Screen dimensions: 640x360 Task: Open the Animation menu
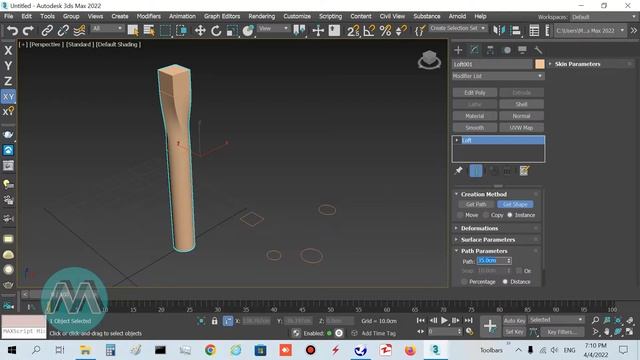[x=182, y=16]
